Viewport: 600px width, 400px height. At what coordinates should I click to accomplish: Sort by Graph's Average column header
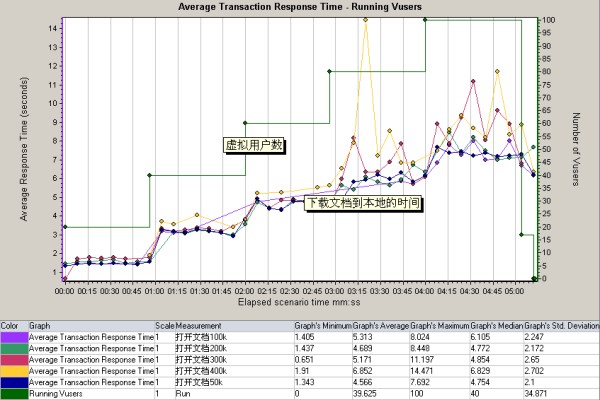pos(381,326)
